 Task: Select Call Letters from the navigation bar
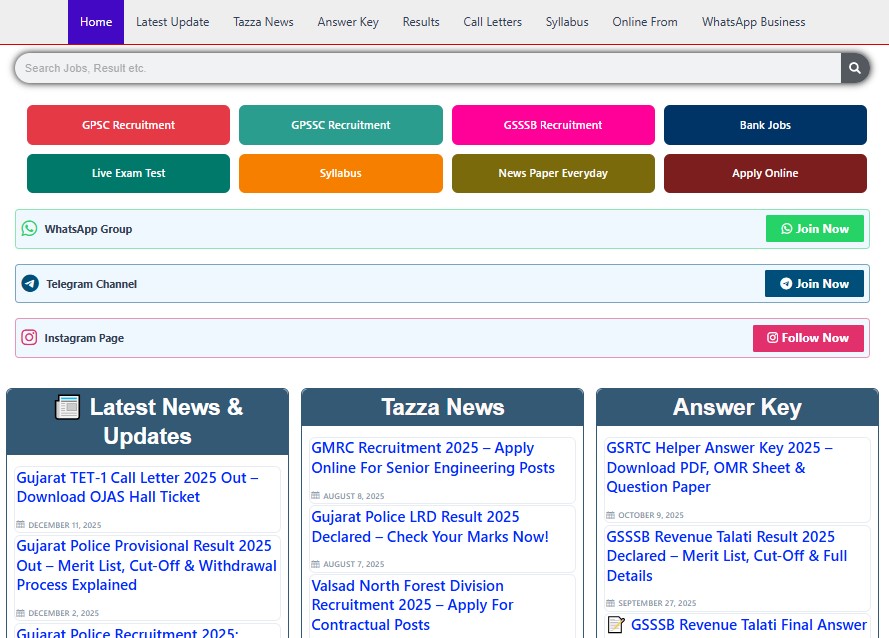(492, 22)
